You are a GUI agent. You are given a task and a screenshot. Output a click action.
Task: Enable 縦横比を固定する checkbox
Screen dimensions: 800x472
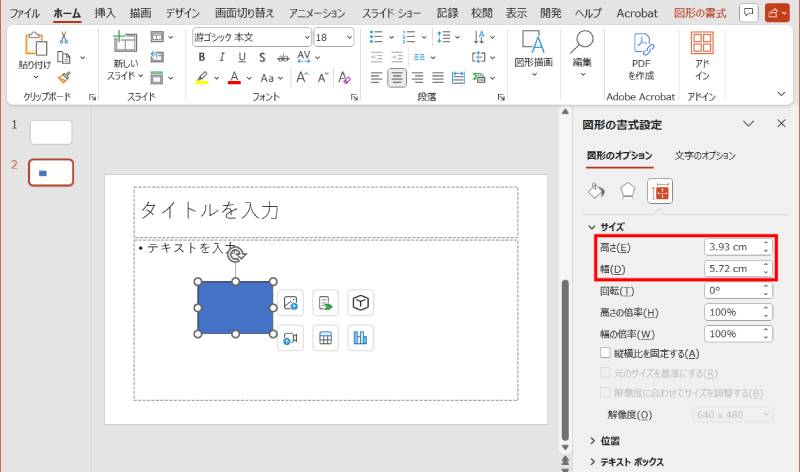click(605, 353)
